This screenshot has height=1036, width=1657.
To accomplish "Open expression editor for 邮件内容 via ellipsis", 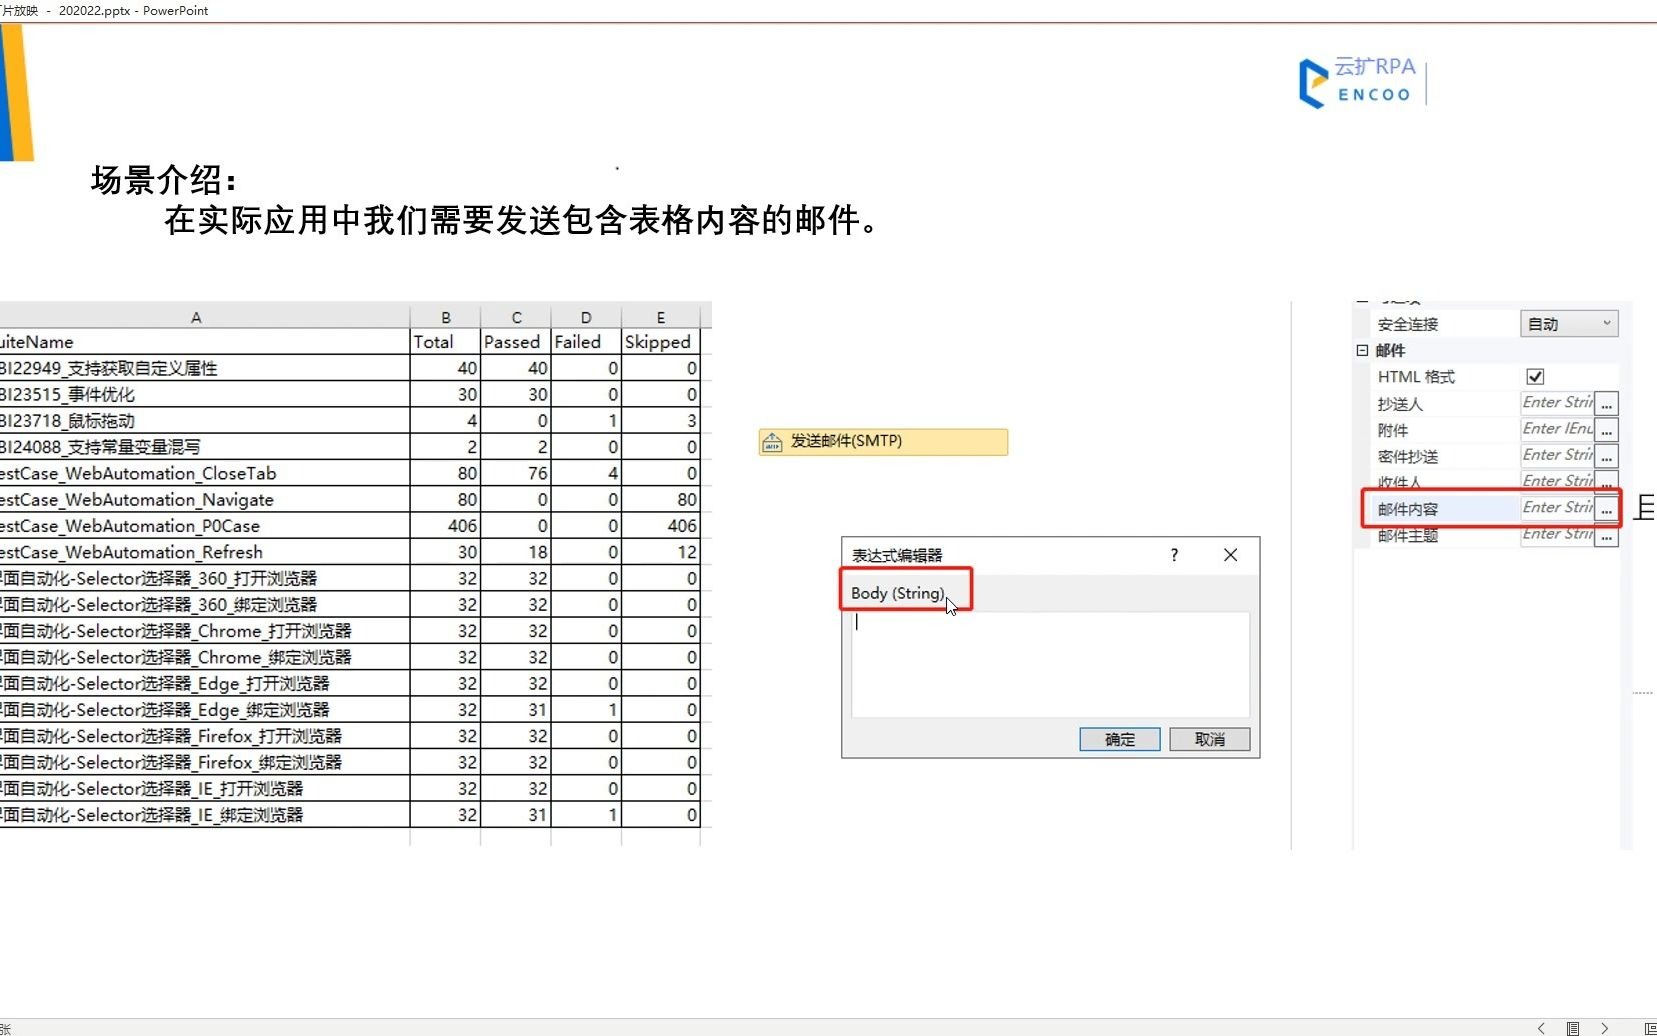I will (x=1607, y=510).
